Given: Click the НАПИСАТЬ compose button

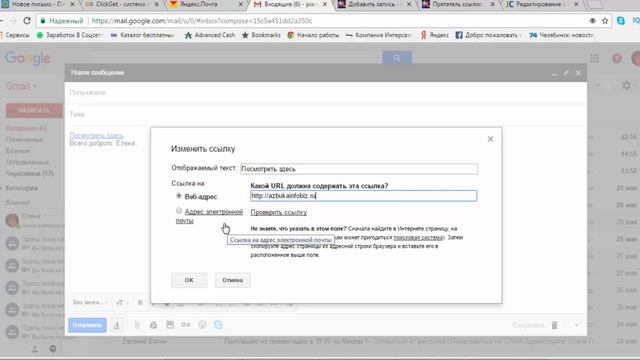Looking at the screenshot, I should [x=34, y=110].
